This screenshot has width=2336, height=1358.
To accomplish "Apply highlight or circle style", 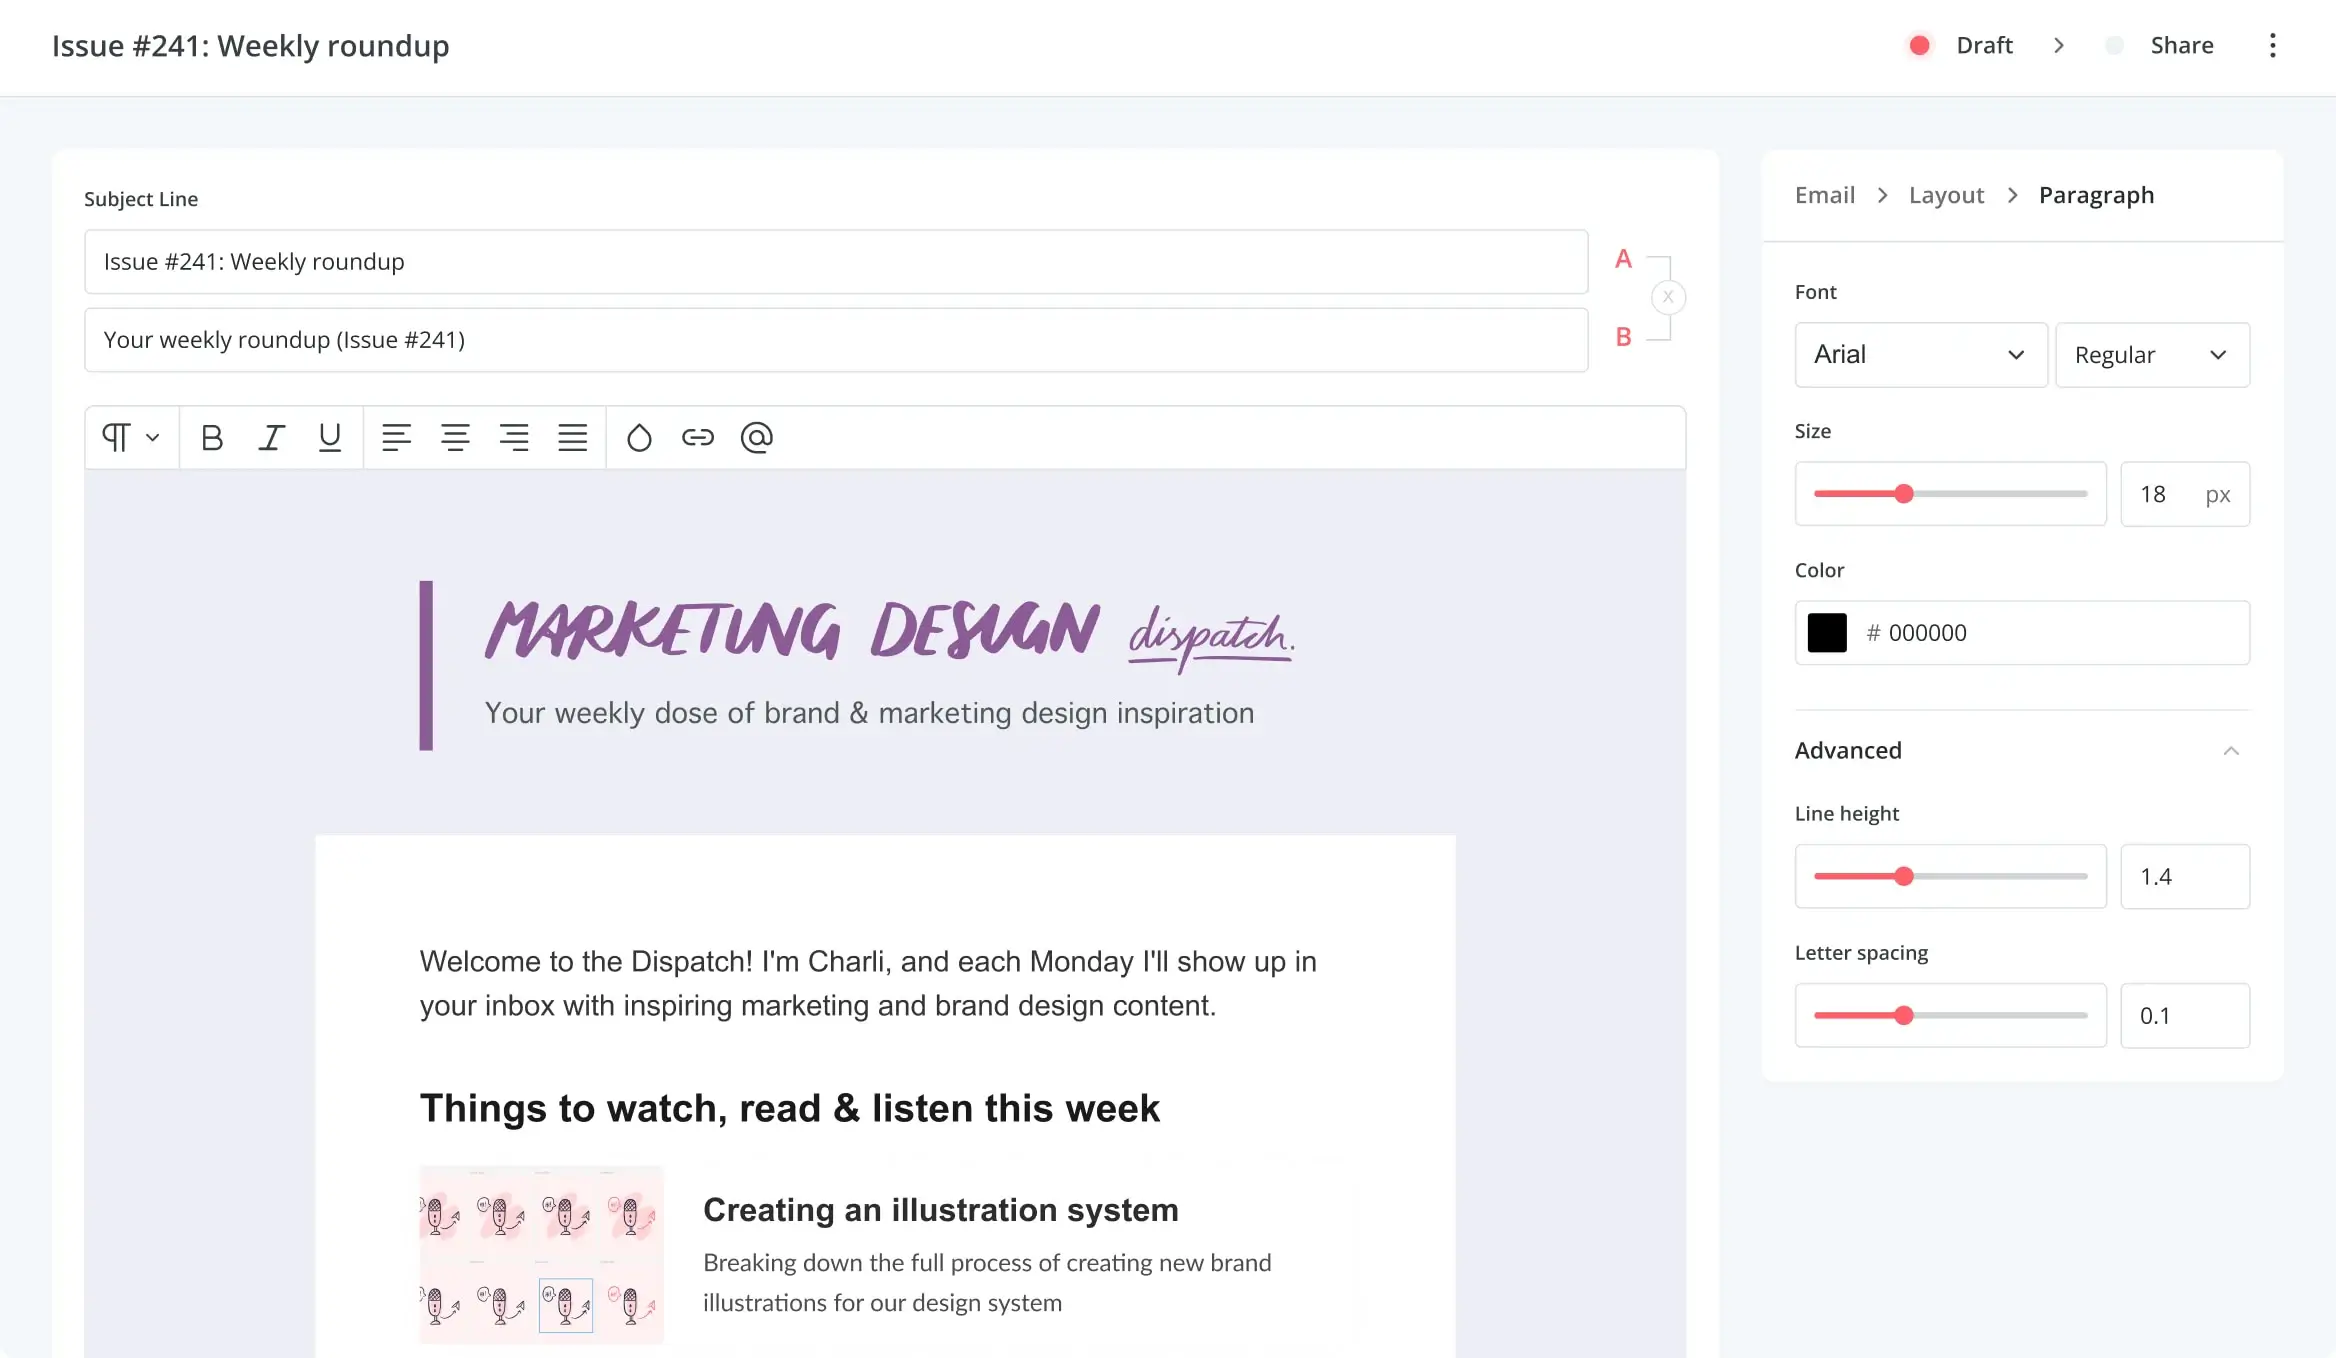I will tap(639, 436).
